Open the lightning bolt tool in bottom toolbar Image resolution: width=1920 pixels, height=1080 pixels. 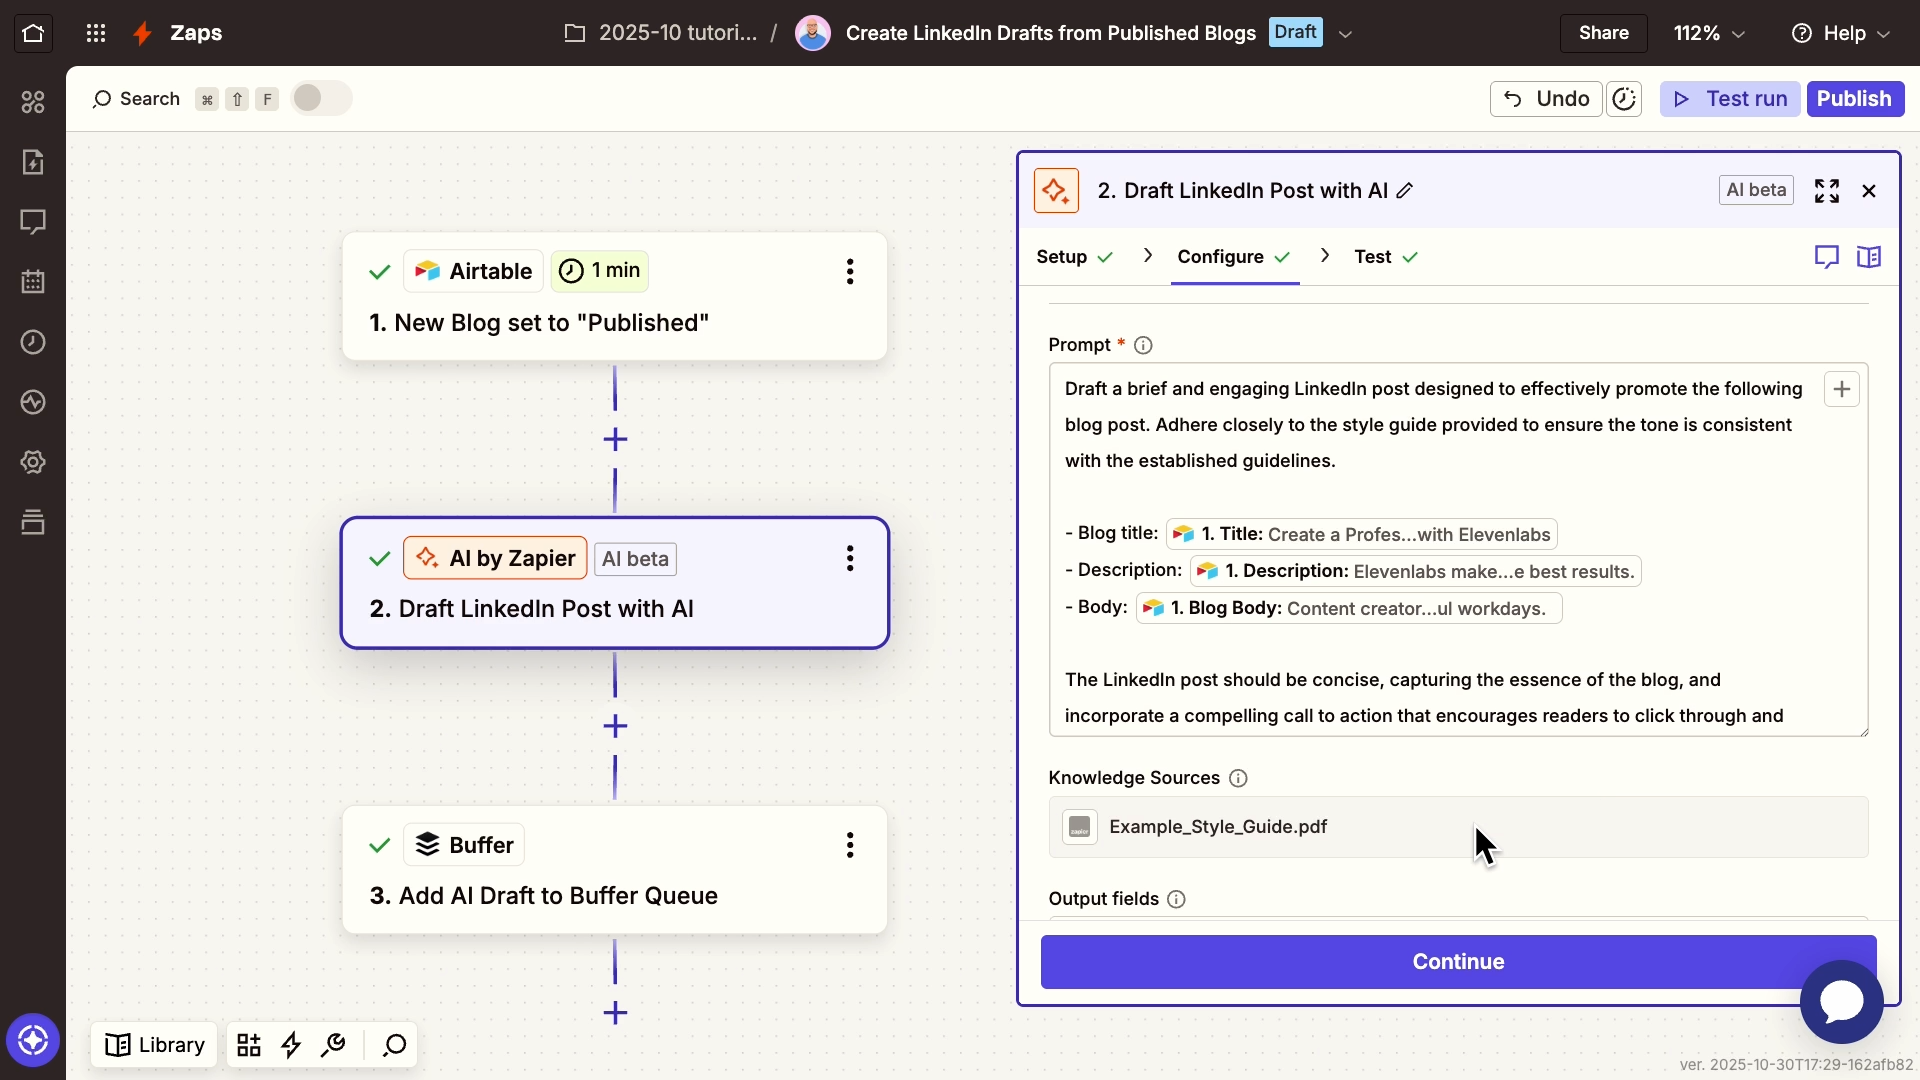point(290,1044)
